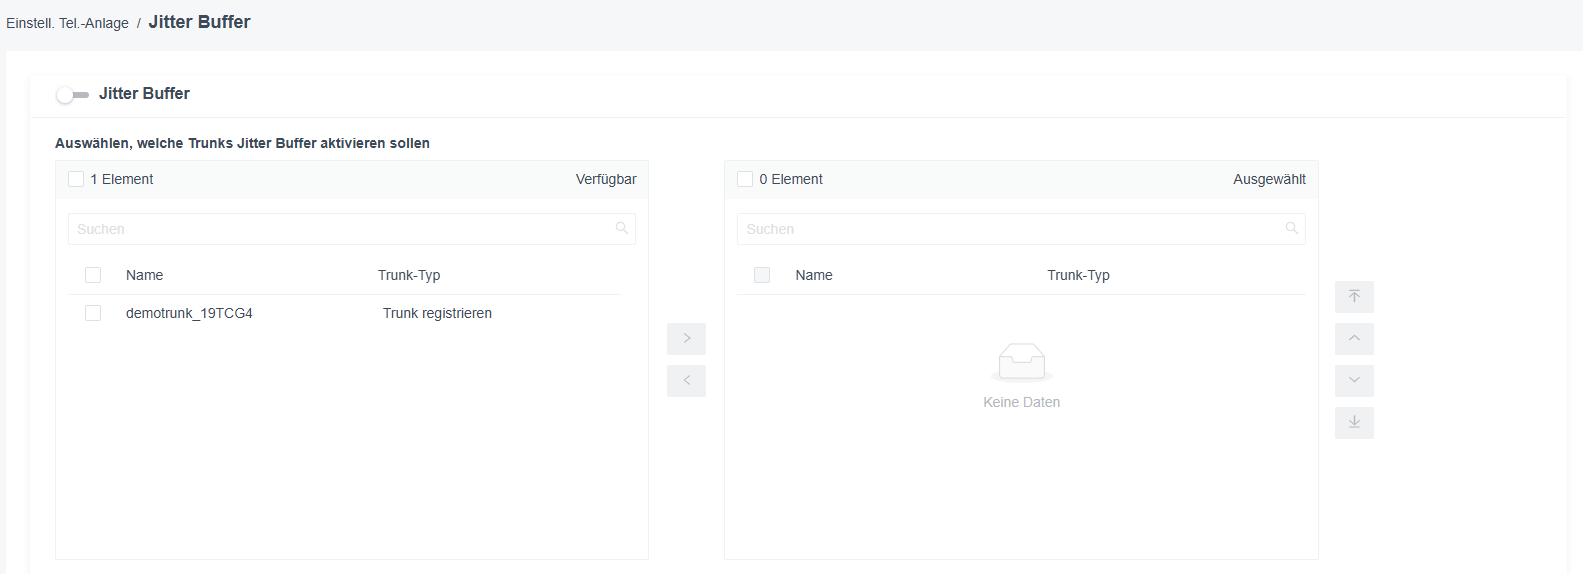Screen dimensions: 1583x574
Task: Click the search field in Ausgewählt panel
Action: click(1021, 229)
